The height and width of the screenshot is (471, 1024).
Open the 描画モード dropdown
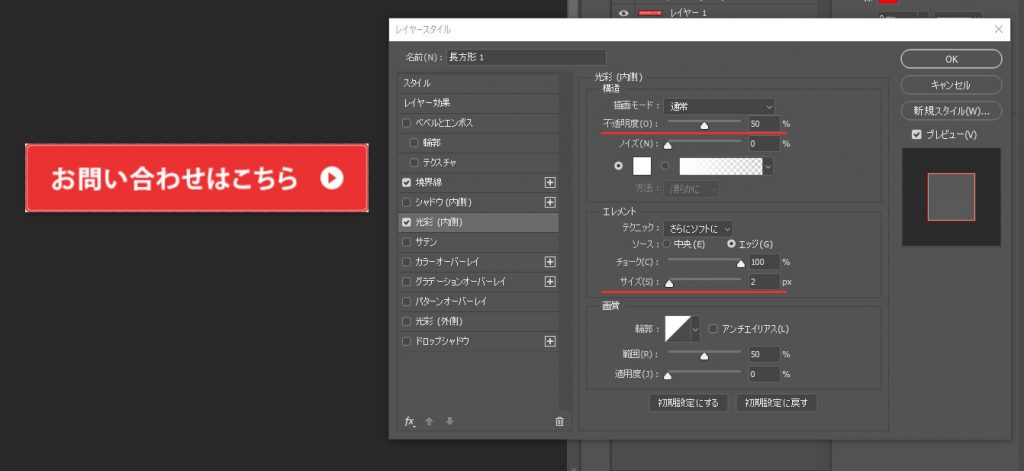(x=720, y=106)
